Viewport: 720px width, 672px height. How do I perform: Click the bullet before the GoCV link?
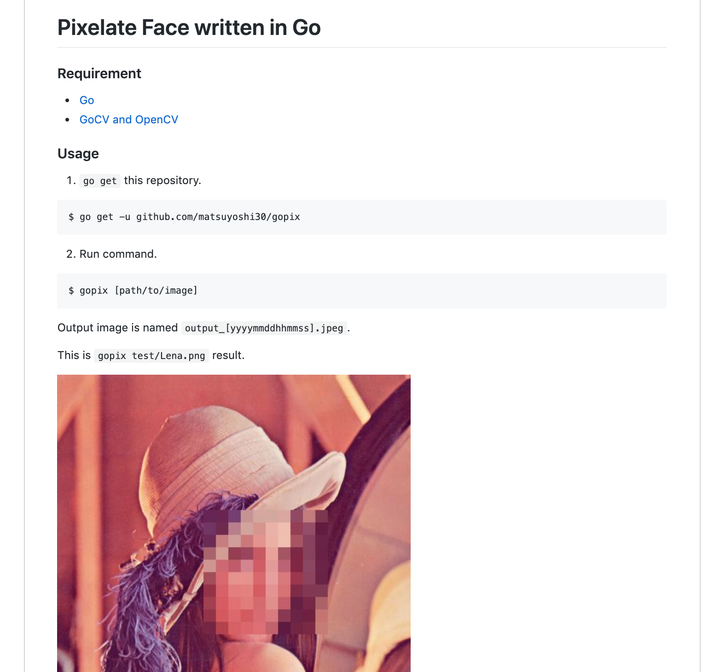click(67, 120)
